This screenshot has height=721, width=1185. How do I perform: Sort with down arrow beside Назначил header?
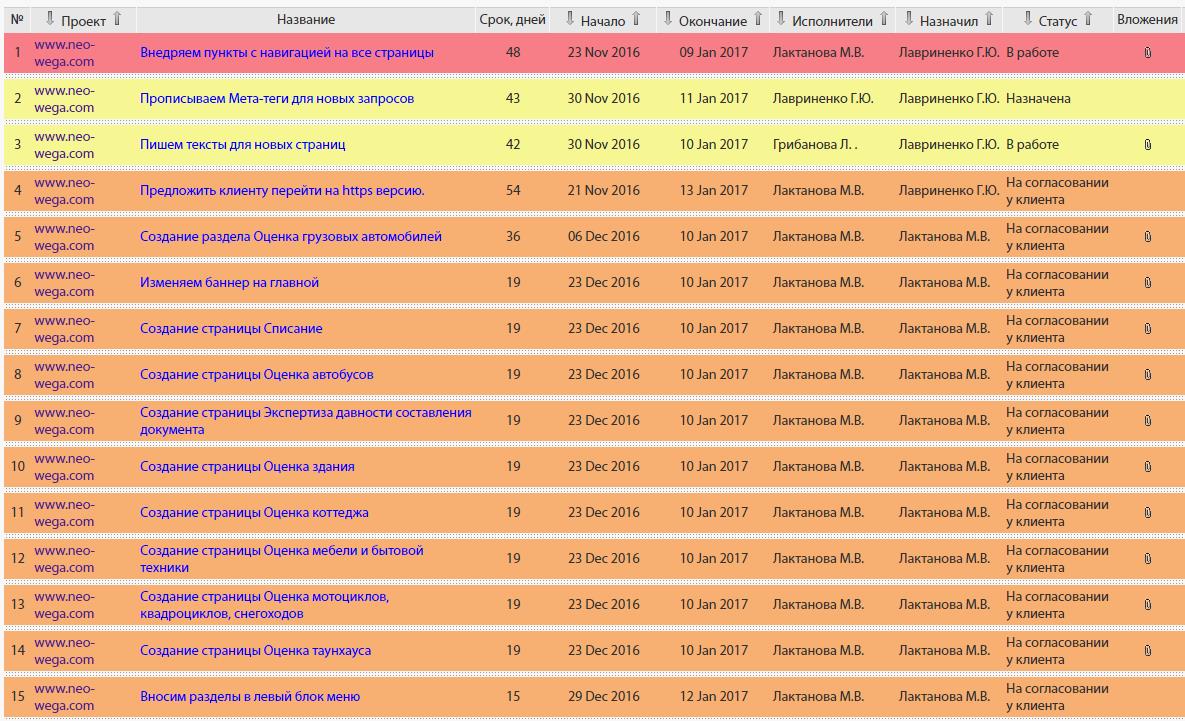pyautogui.click(x=908, y=19)
